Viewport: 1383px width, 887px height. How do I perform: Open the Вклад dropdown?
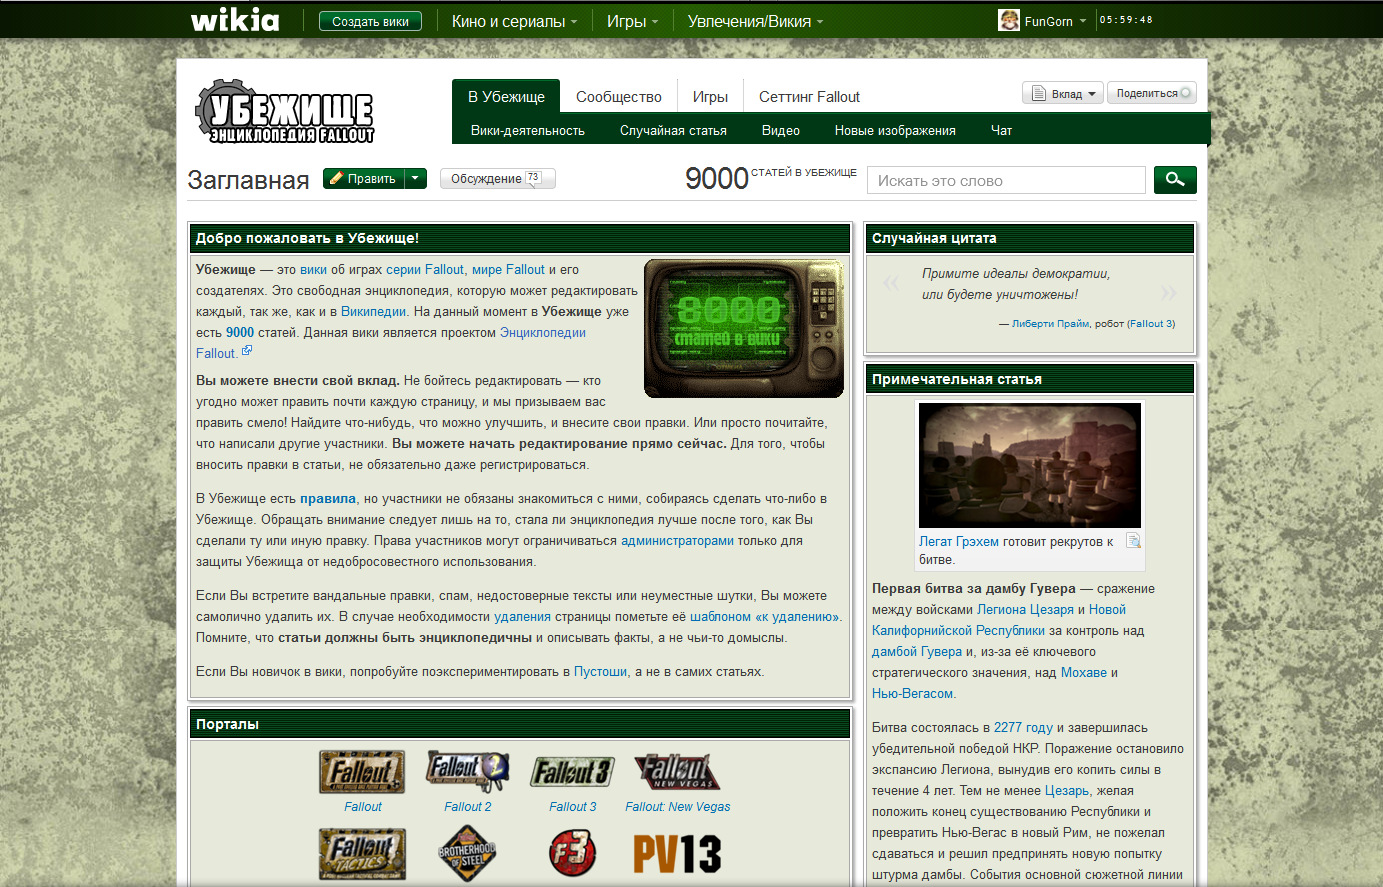pos(1063,93)
